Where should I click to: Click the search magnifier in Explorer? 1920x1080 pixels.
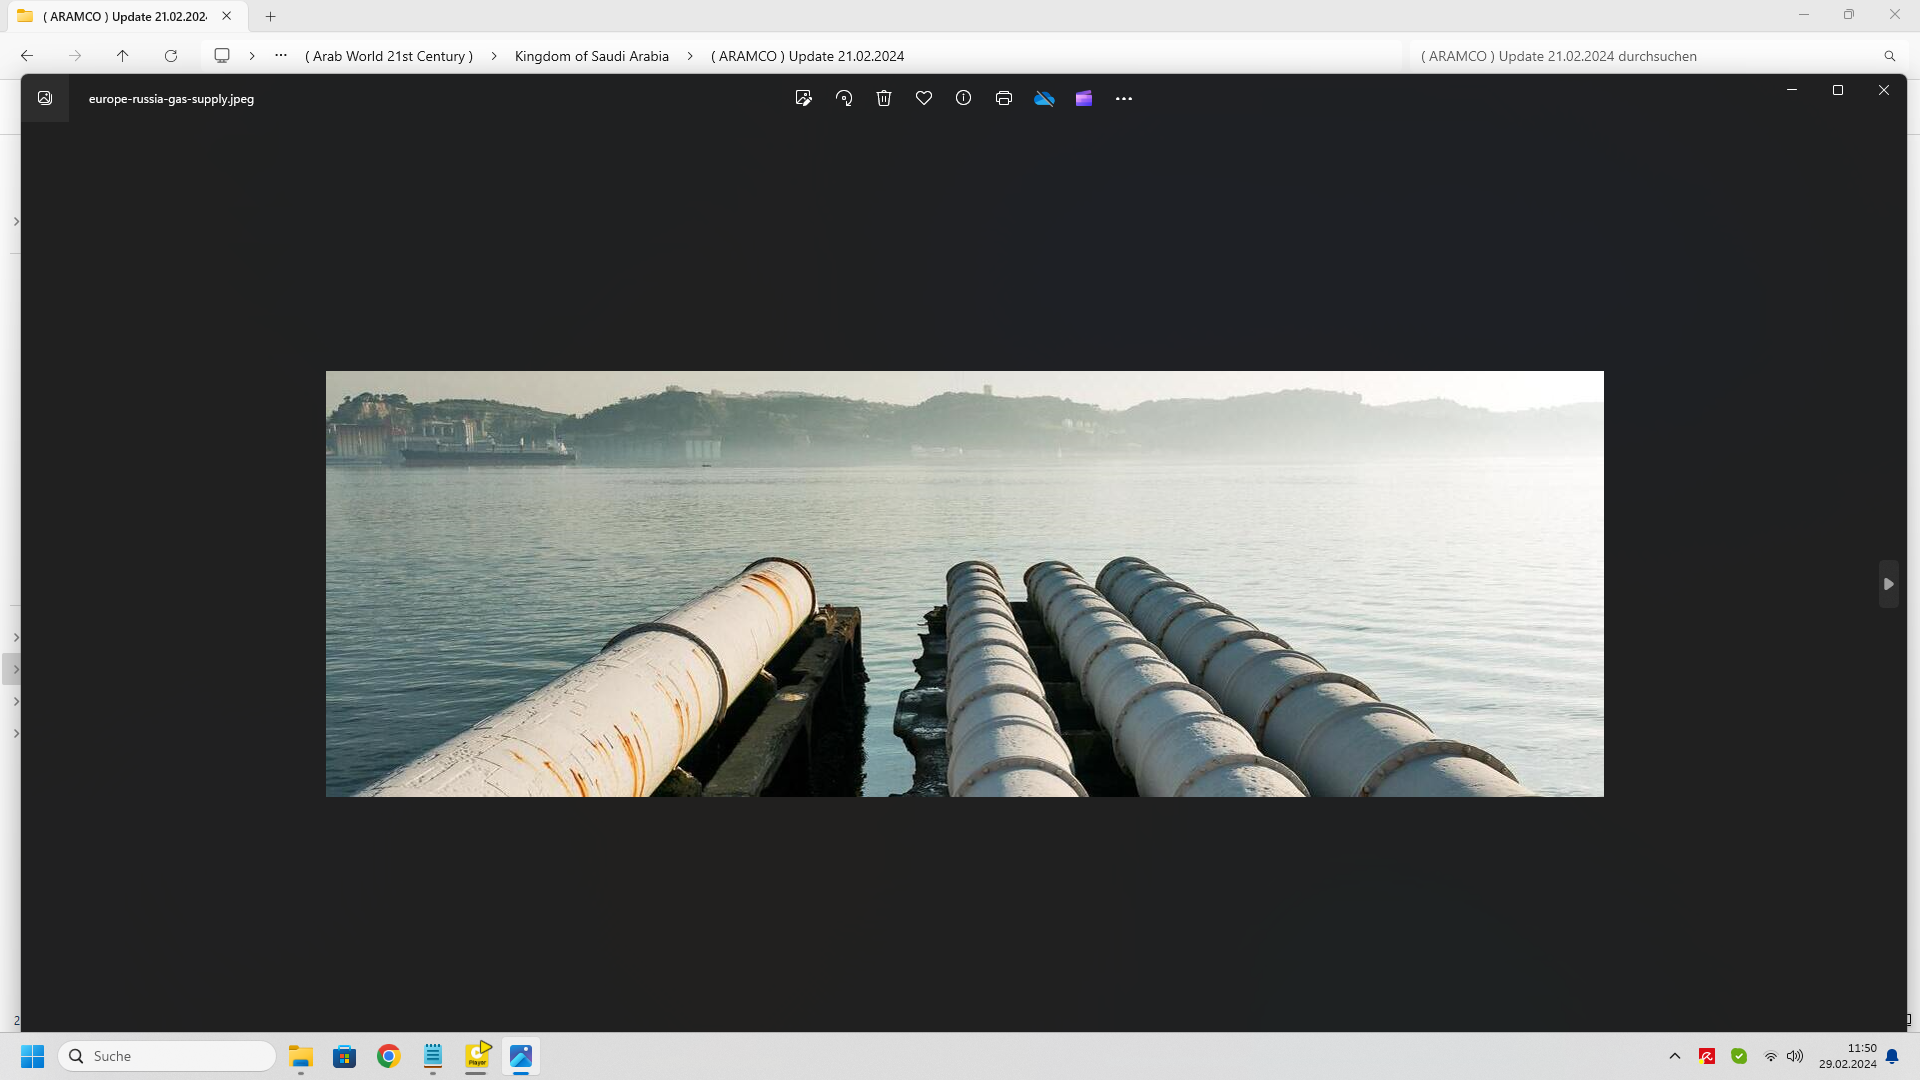(1889, 56)
